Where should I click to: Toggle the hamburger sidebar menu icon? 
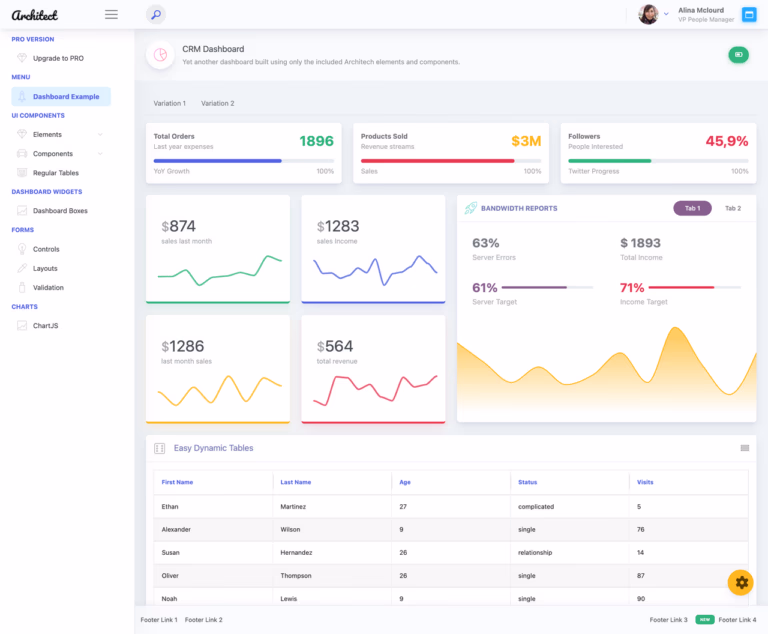click(x=111, y=15)
